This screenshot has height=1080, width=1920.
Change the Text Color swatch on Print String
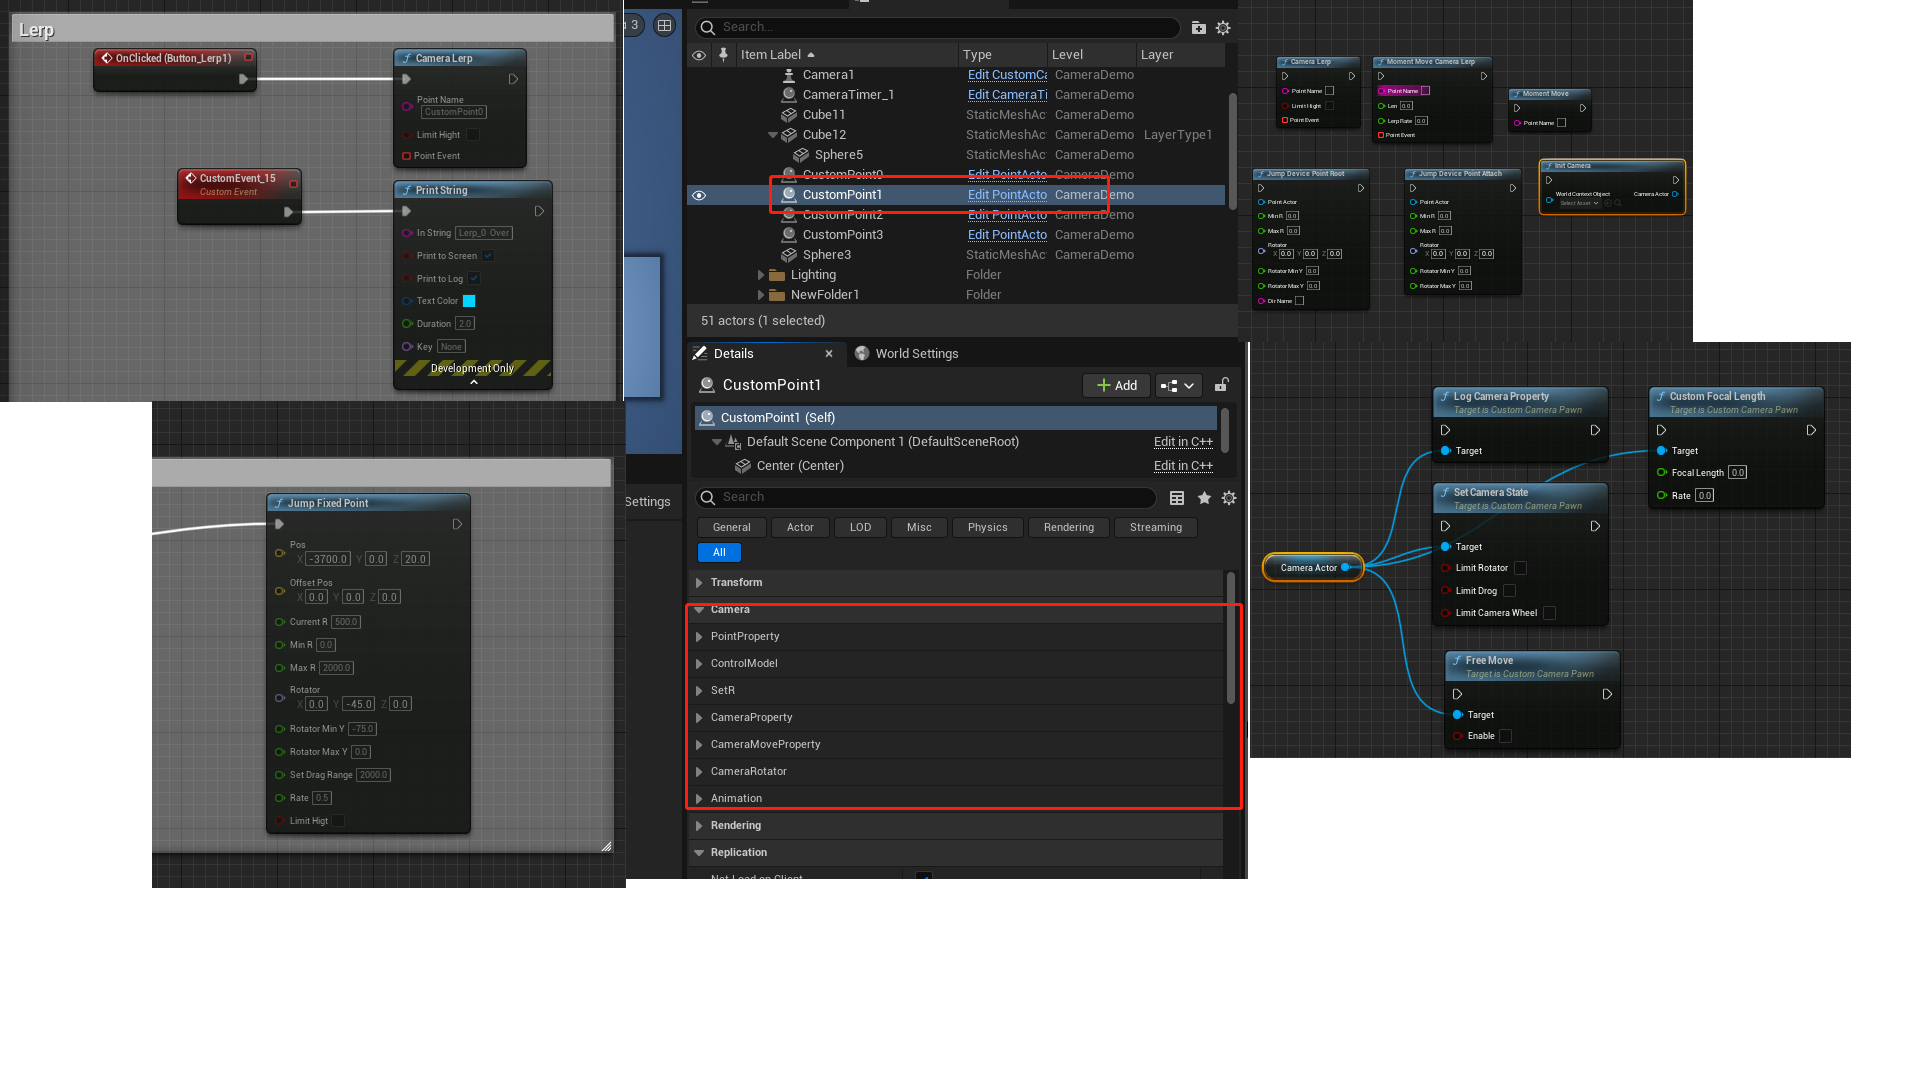(469, 300)
